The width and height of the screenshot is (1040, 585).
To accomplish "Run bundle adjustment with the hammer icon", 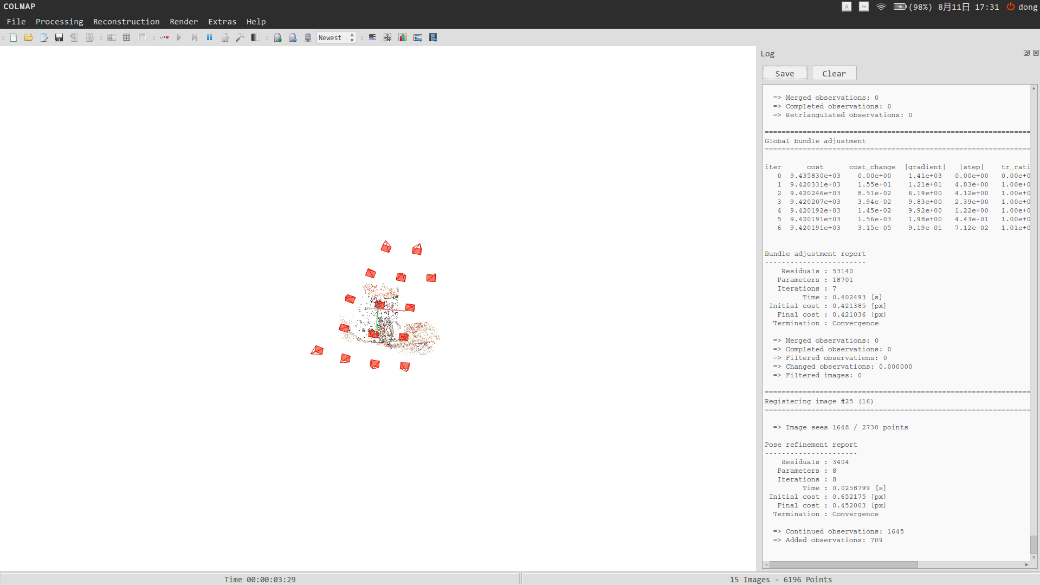I will pos(240,38).
